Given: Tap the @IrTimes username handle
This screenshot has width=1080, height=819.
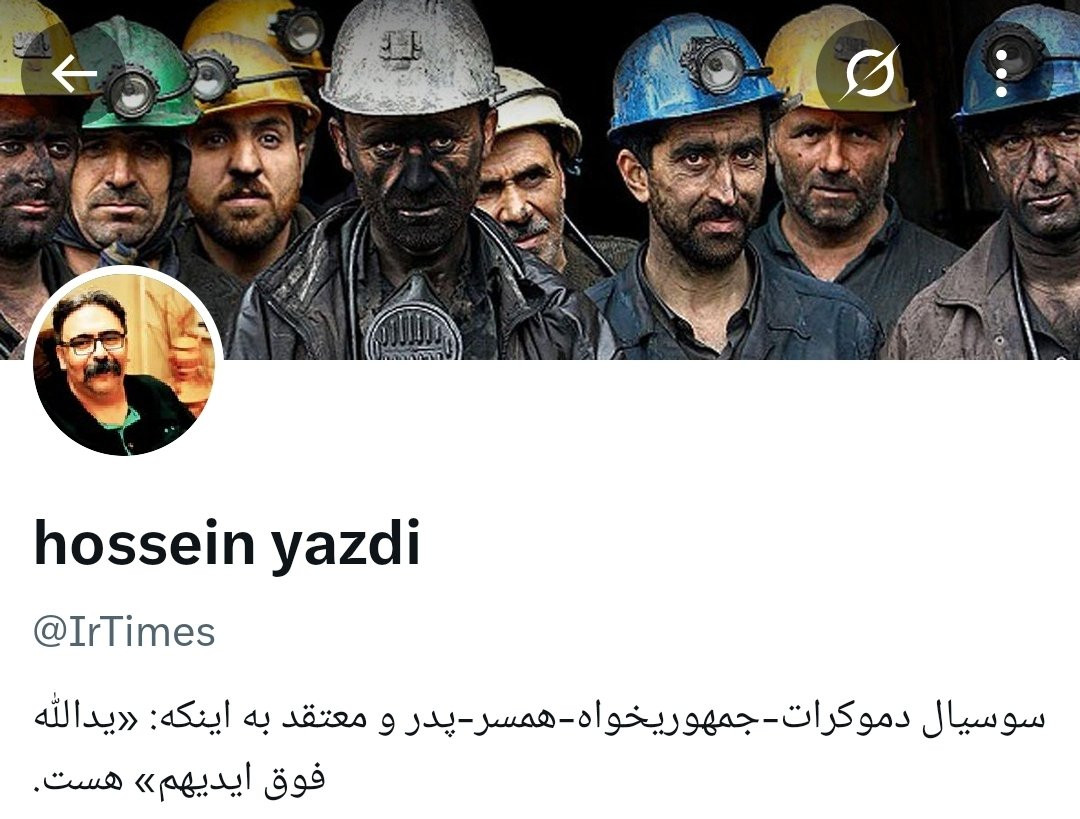Looking at the screenshot, I should [124, 632].
